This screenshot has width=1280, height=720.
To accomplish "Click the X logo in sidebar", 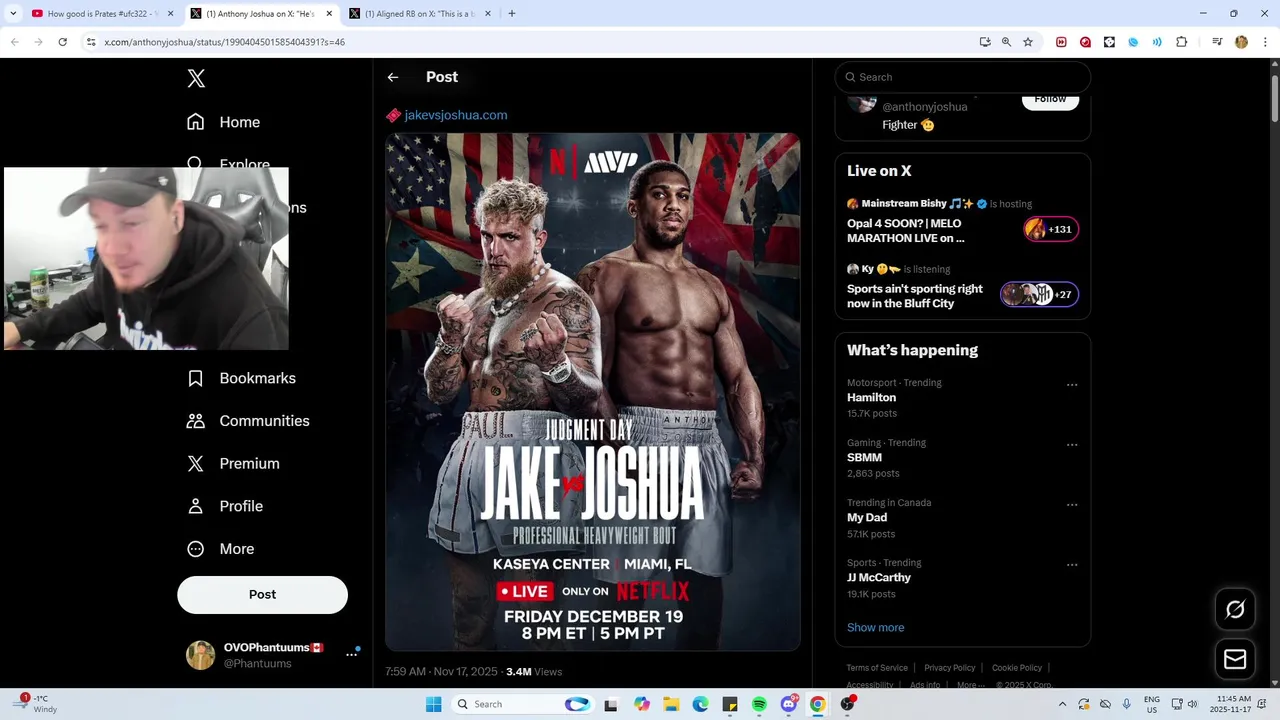I will click(196, 79).
